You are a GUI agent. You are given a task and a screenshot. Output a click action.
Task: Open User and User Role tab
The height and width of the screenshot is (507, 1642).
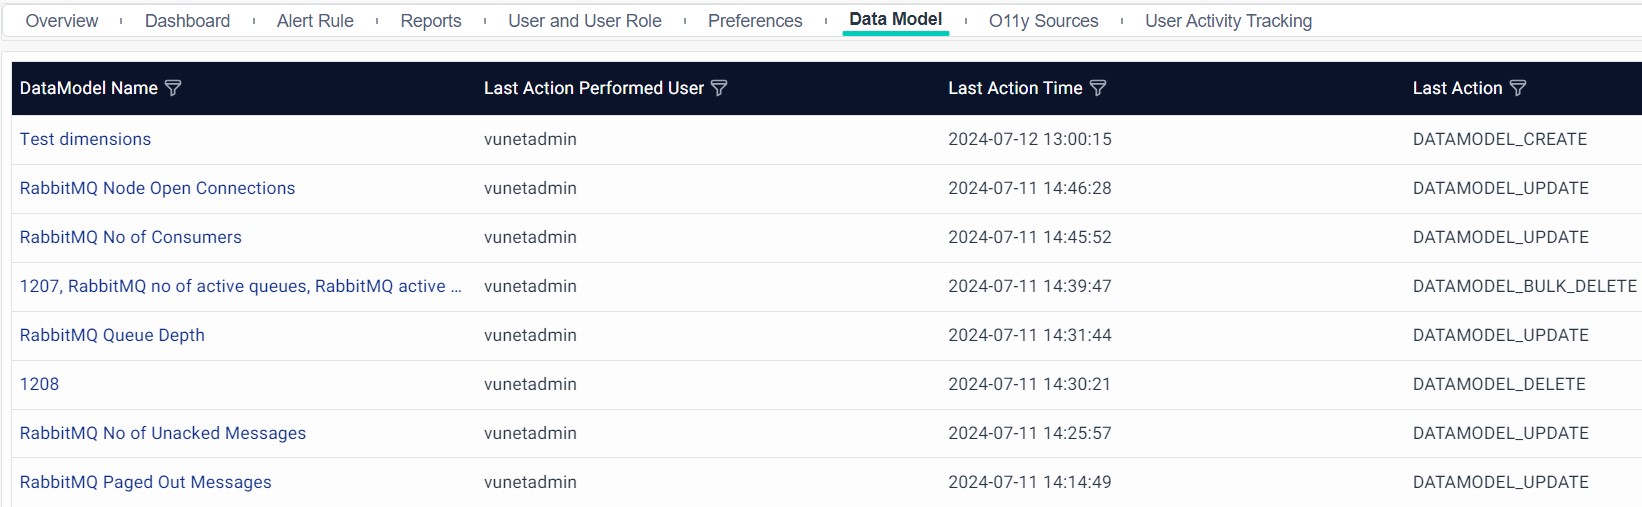click(585, 21)
